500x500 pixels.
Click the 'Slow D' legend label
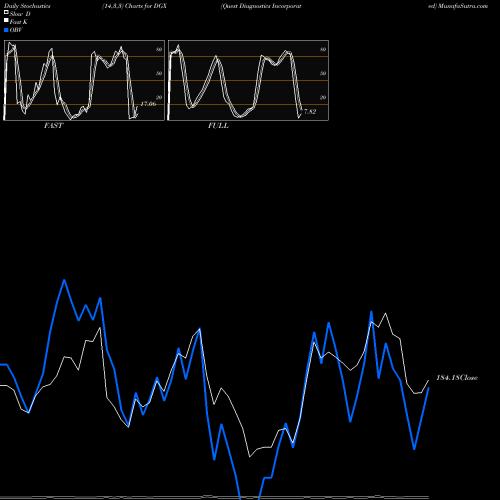coord(20,14)
